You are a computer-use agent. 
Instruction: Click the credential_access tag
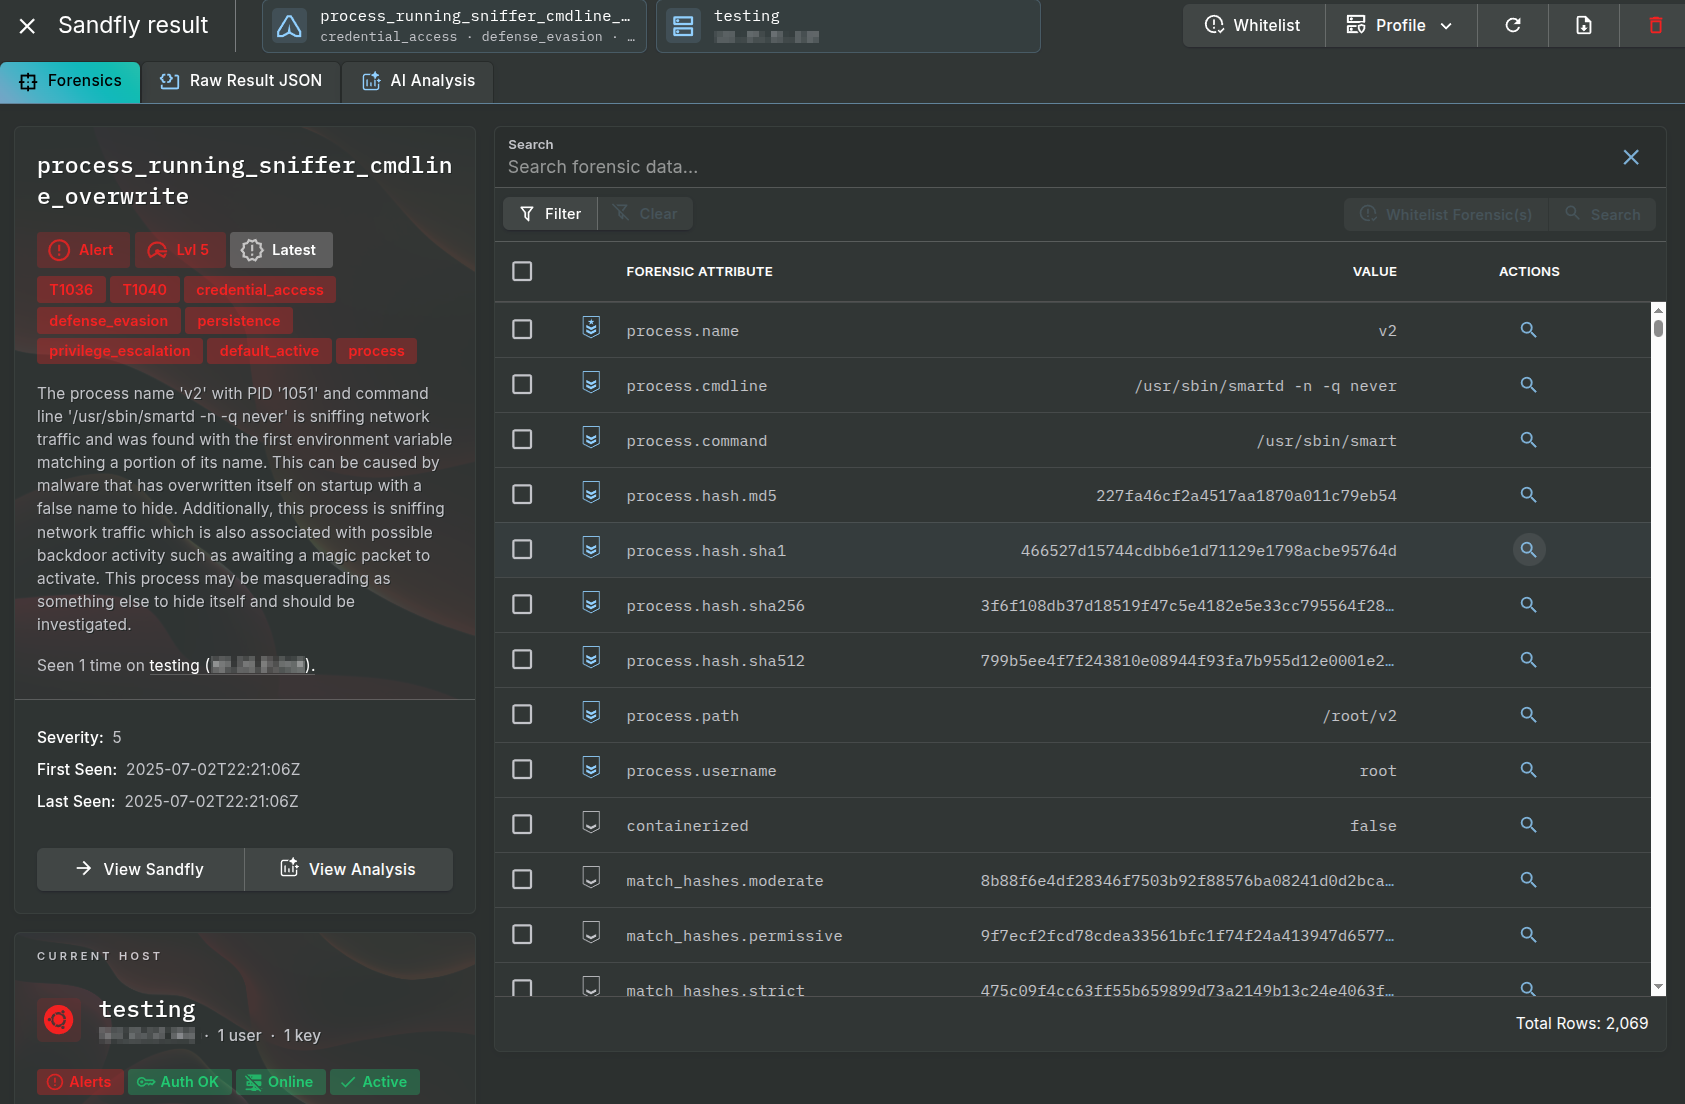pos(260,290)
